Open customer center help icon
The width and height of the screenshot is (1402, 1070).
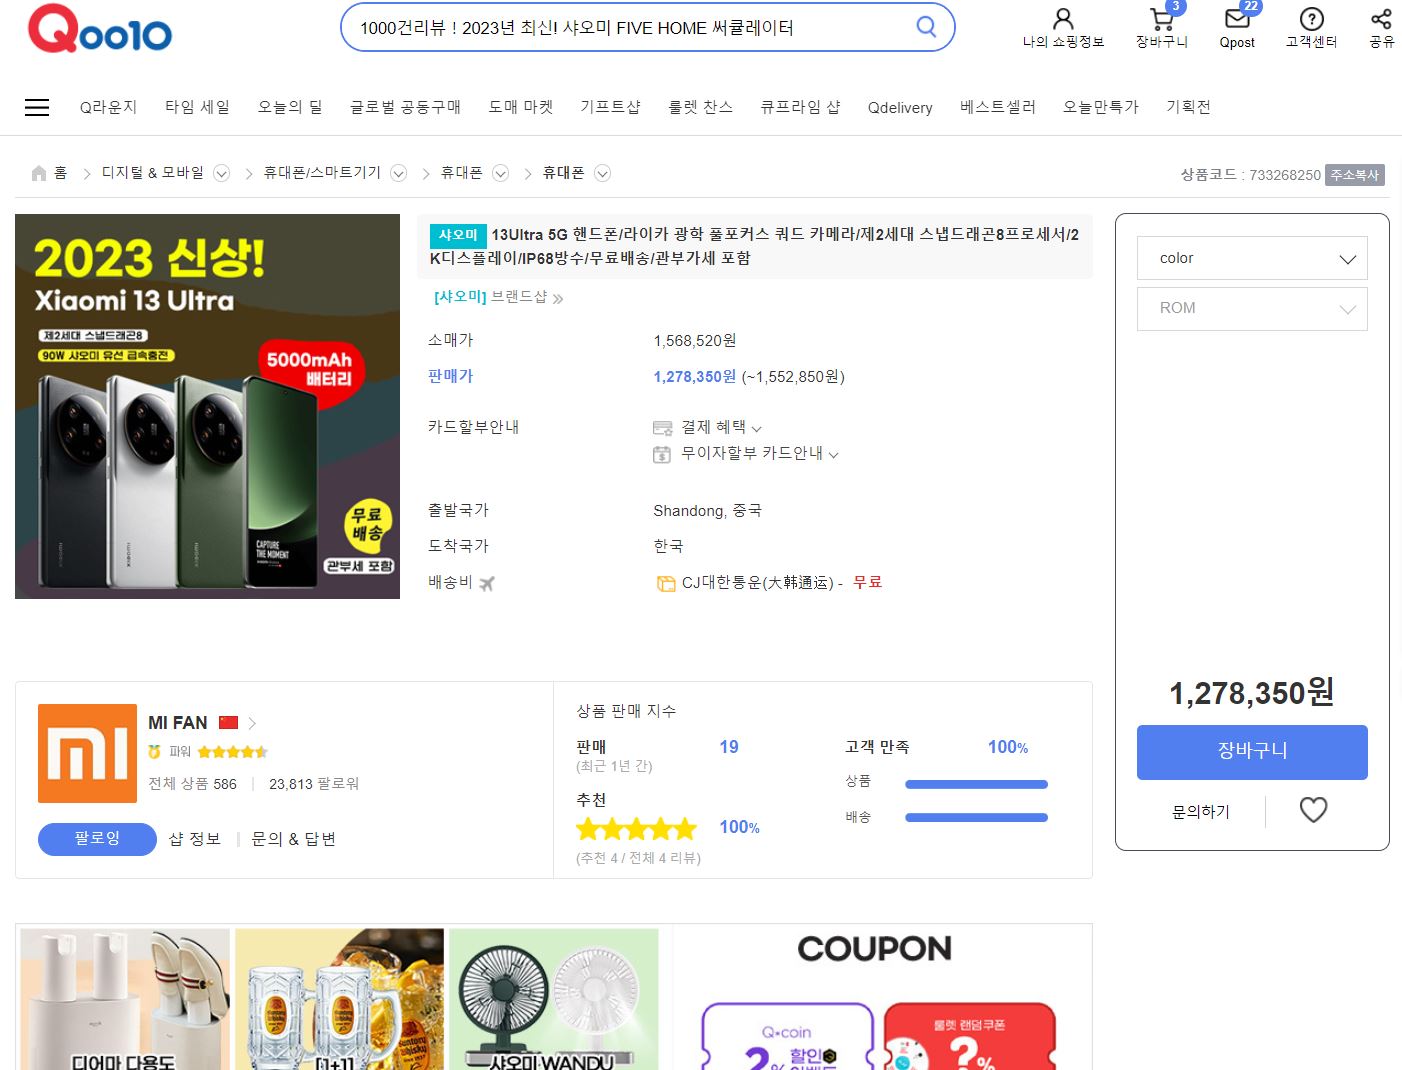(x=1311, y=19)
